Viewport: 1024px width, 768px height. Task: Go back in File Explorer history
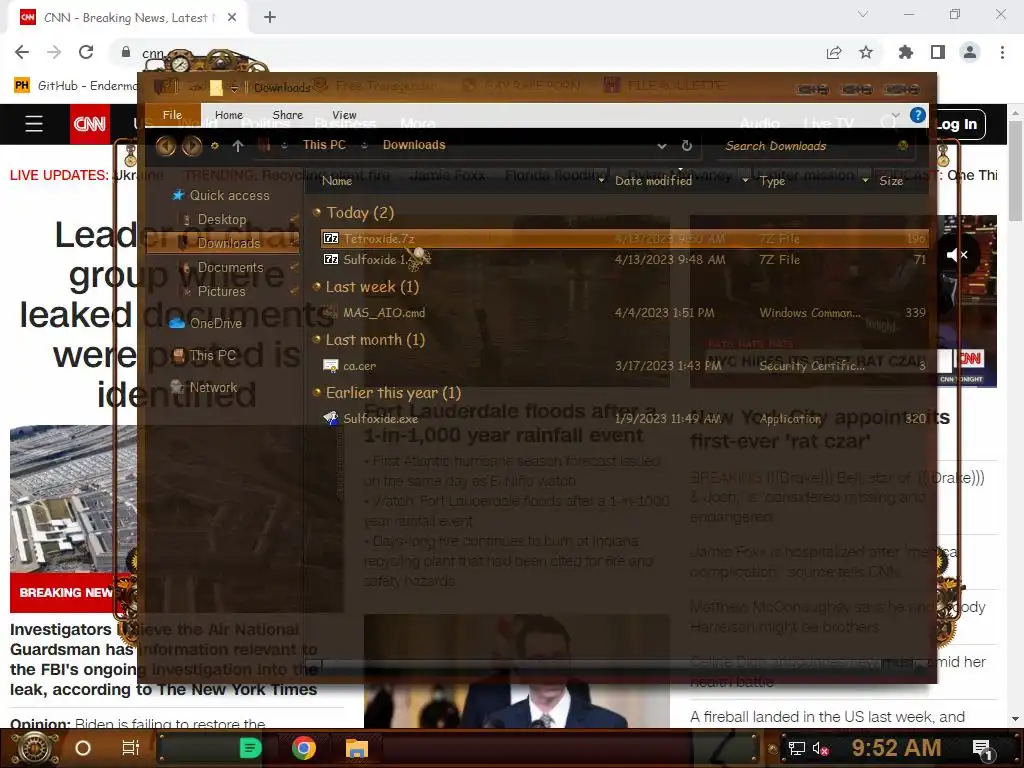[166, 146]
